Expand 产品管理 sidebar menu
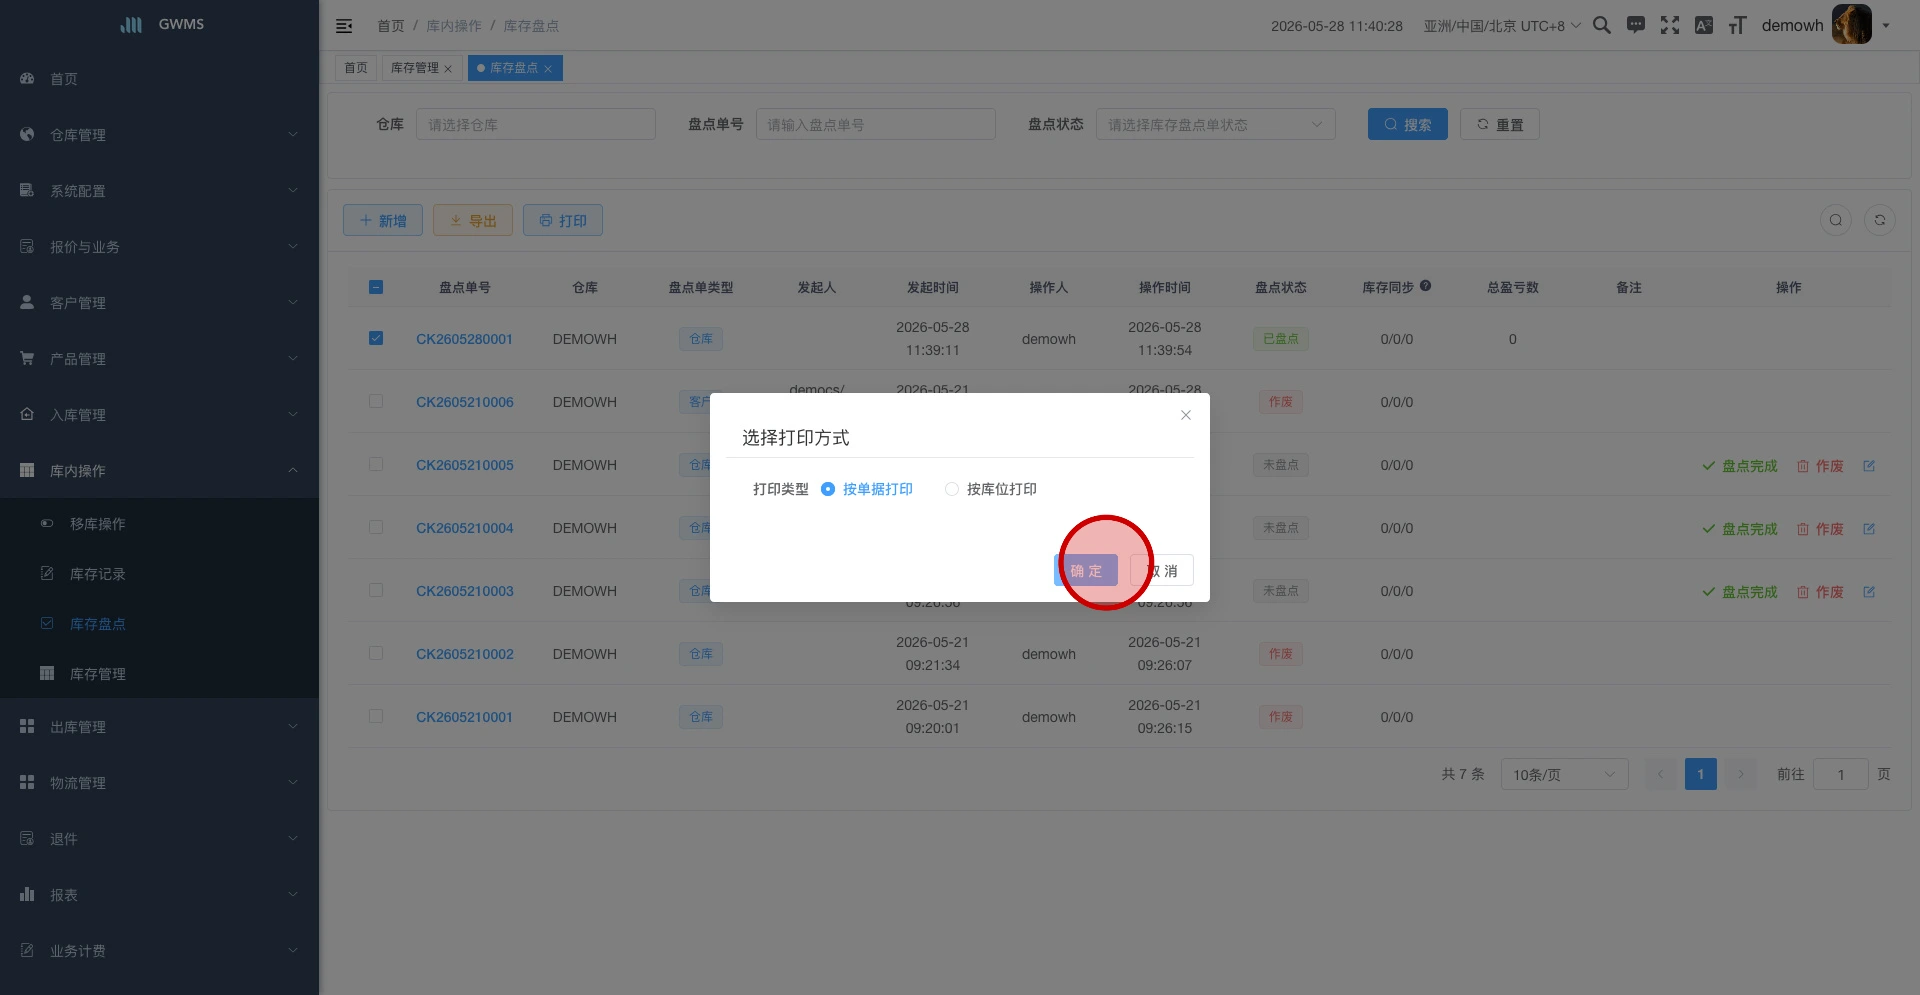This screenshot has width=1920, height=995. tap(160, 359)
